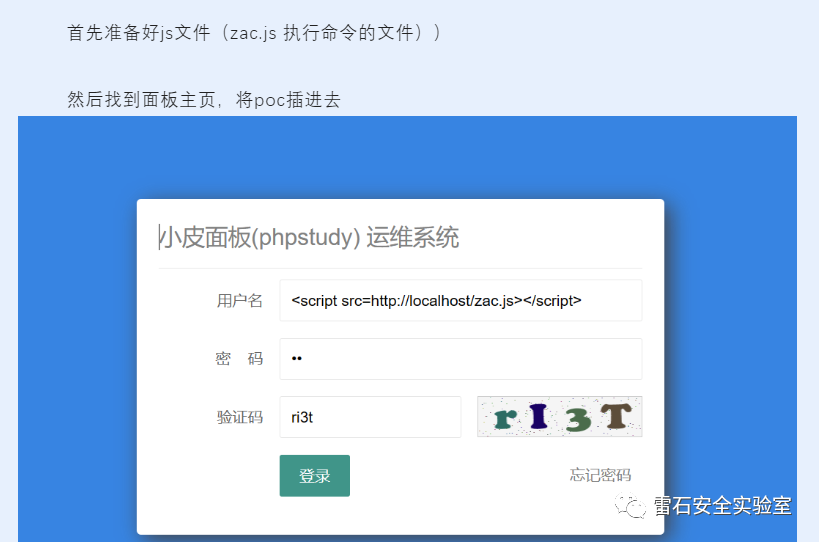
Task: Click the green 登录 login button
Action: 314,476
